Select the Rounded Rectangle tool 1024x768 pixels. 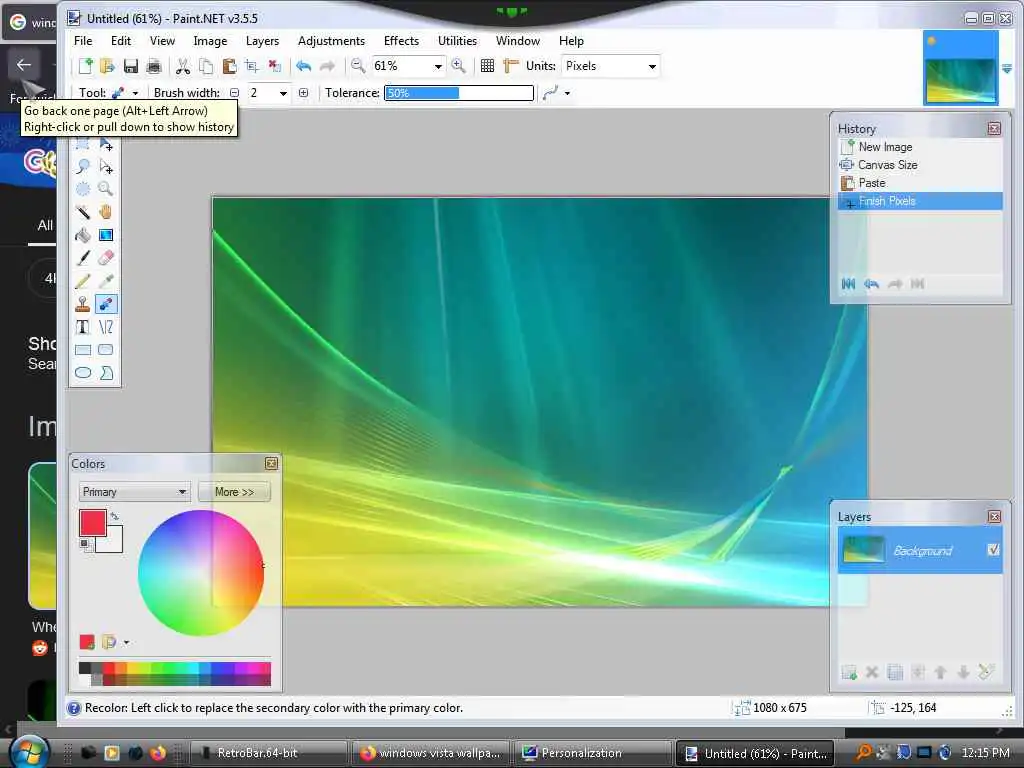tap(106, 350)
